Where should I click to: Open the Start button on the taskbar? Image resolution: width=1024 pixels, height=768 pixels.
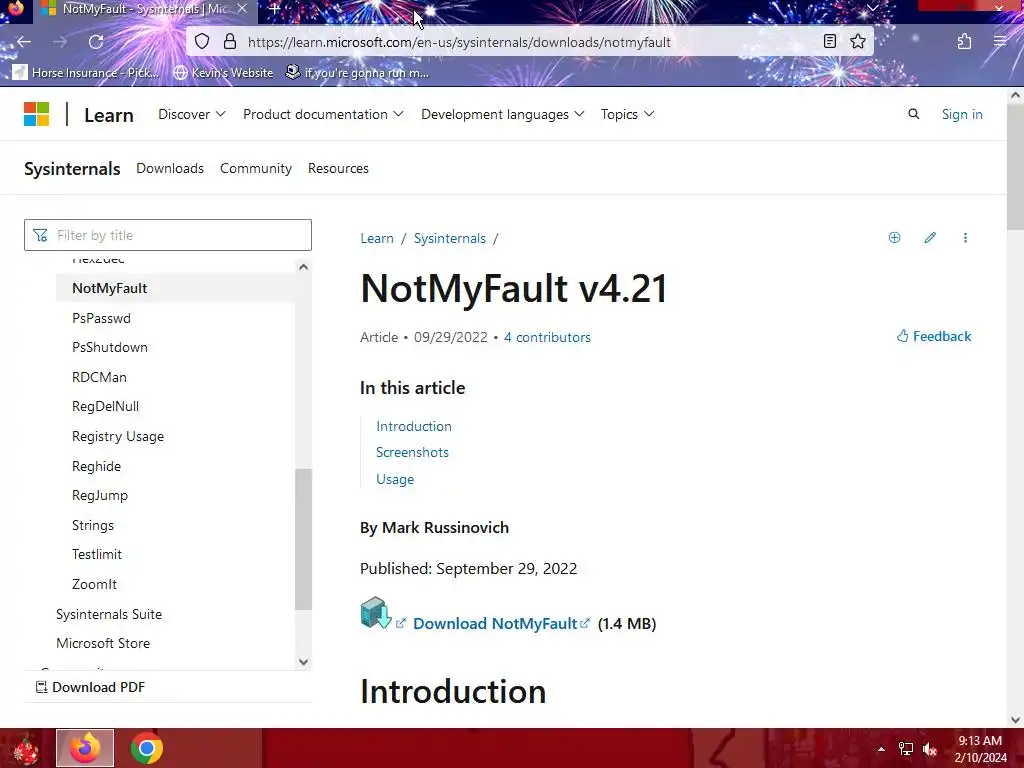[26, 748]
